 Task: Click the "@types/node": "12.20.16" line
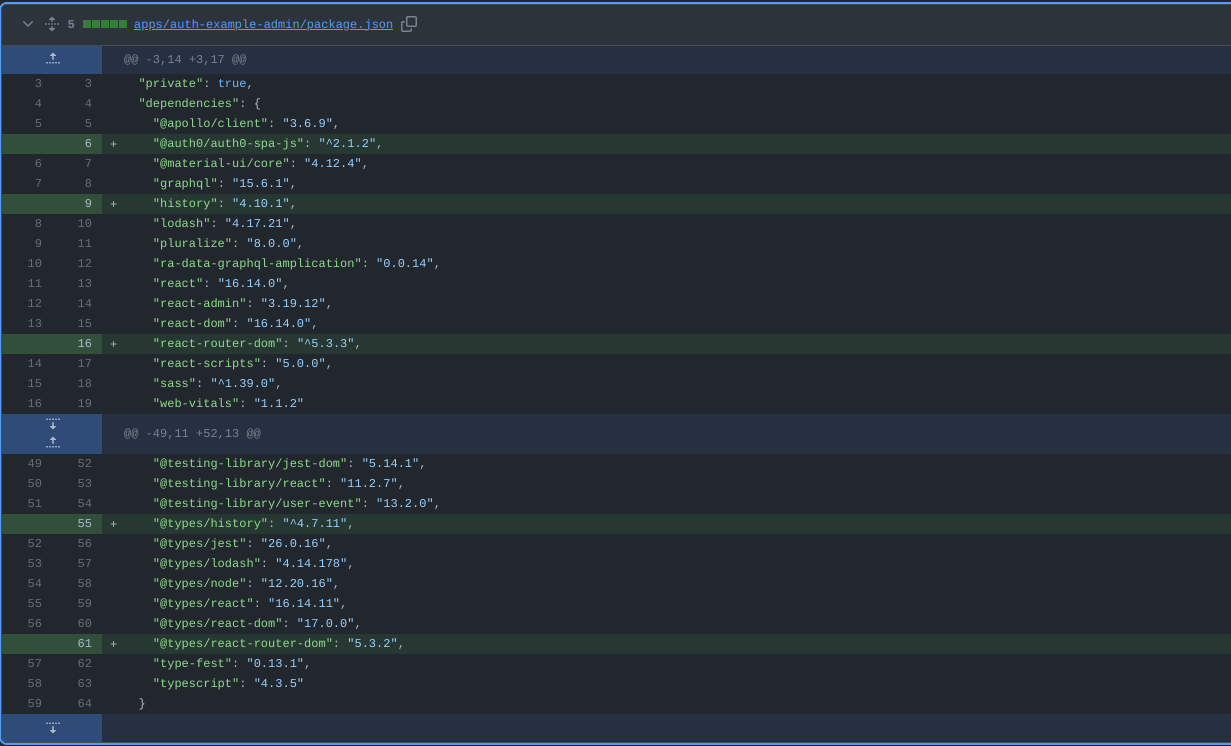[x=666, y=584]
